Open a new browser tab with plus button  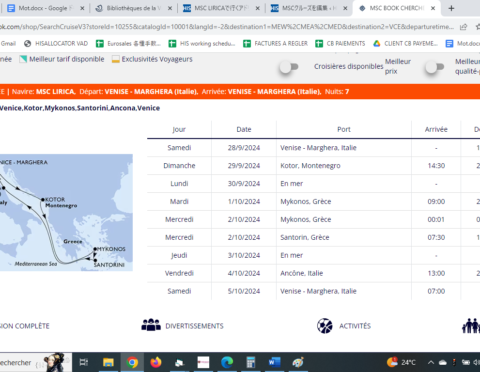tap(451, 8)
